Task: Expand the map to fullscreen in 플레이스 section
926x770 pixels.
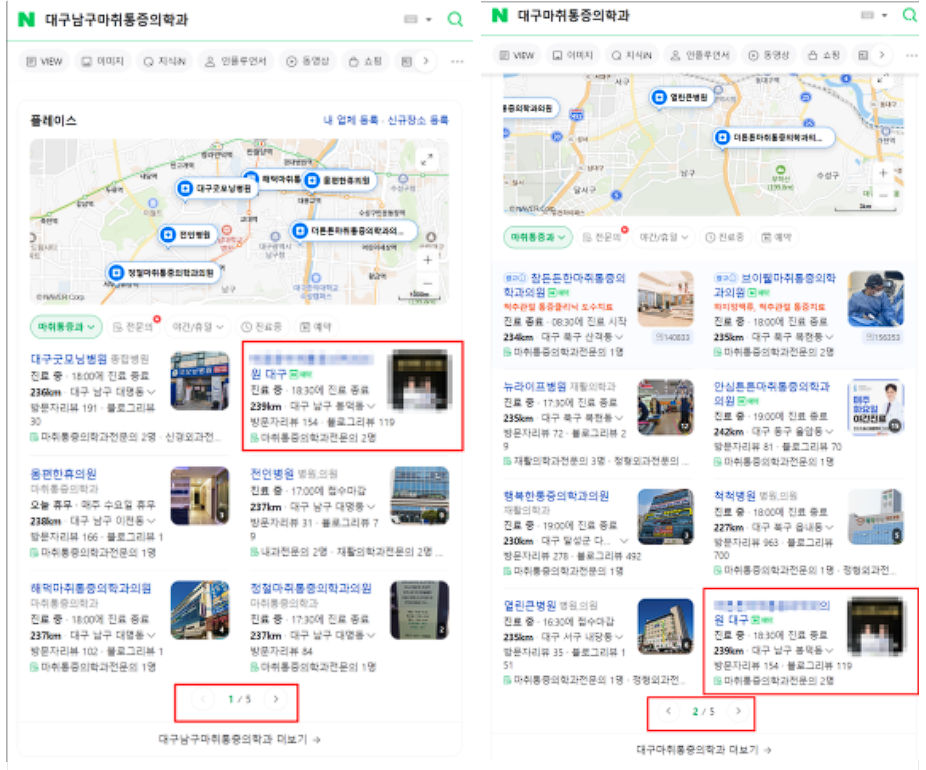Action: click(426, 159)
